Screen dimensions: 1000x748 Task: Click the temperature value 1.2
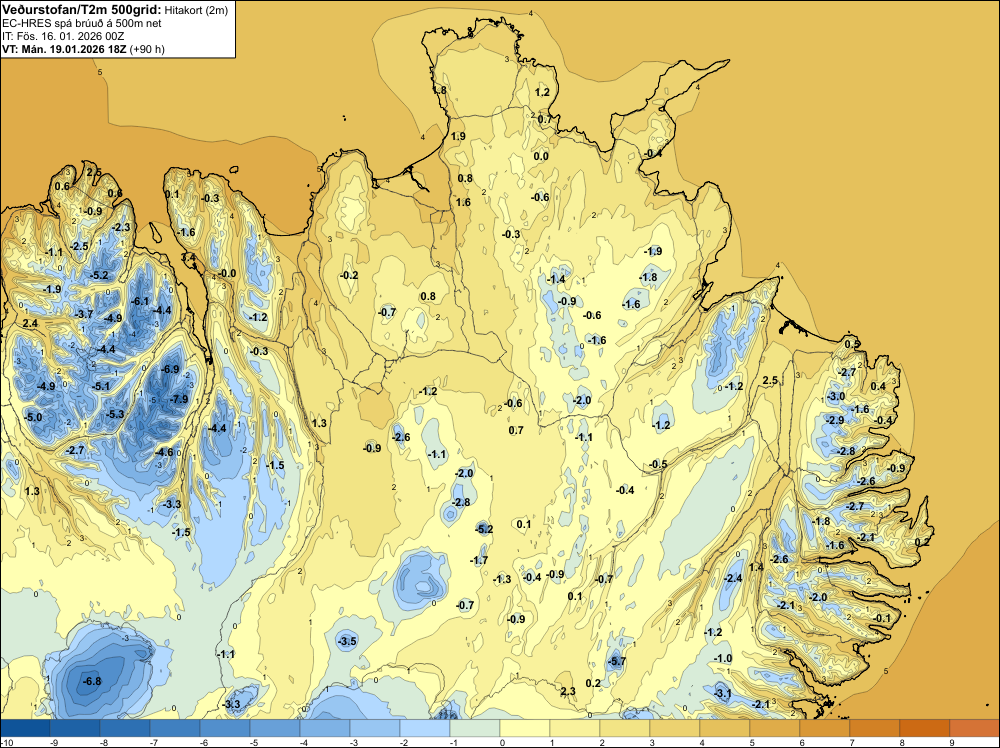click(542, 92)
